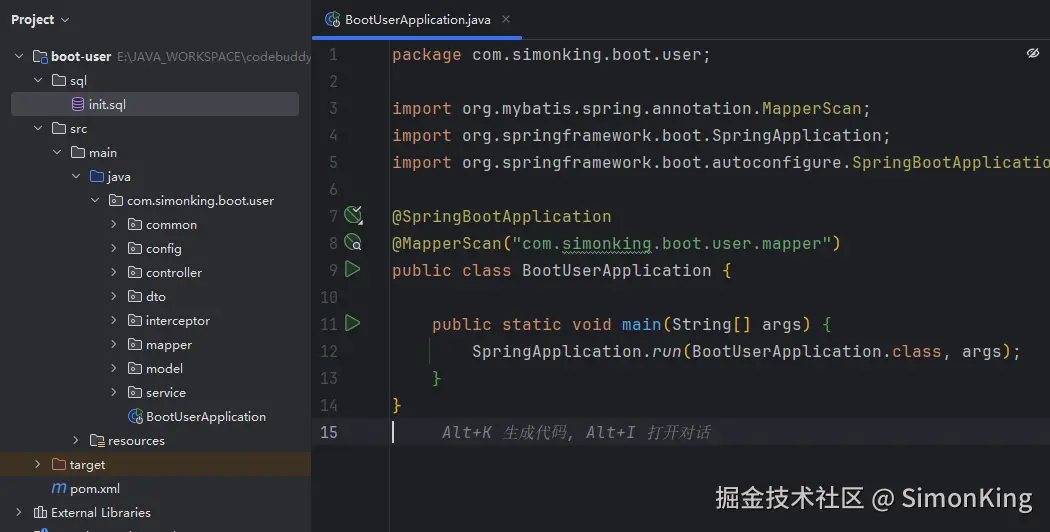The height and width of the screenshot is (532, 1050).
Task: Select the service package folder
Action: coord(165,392)
